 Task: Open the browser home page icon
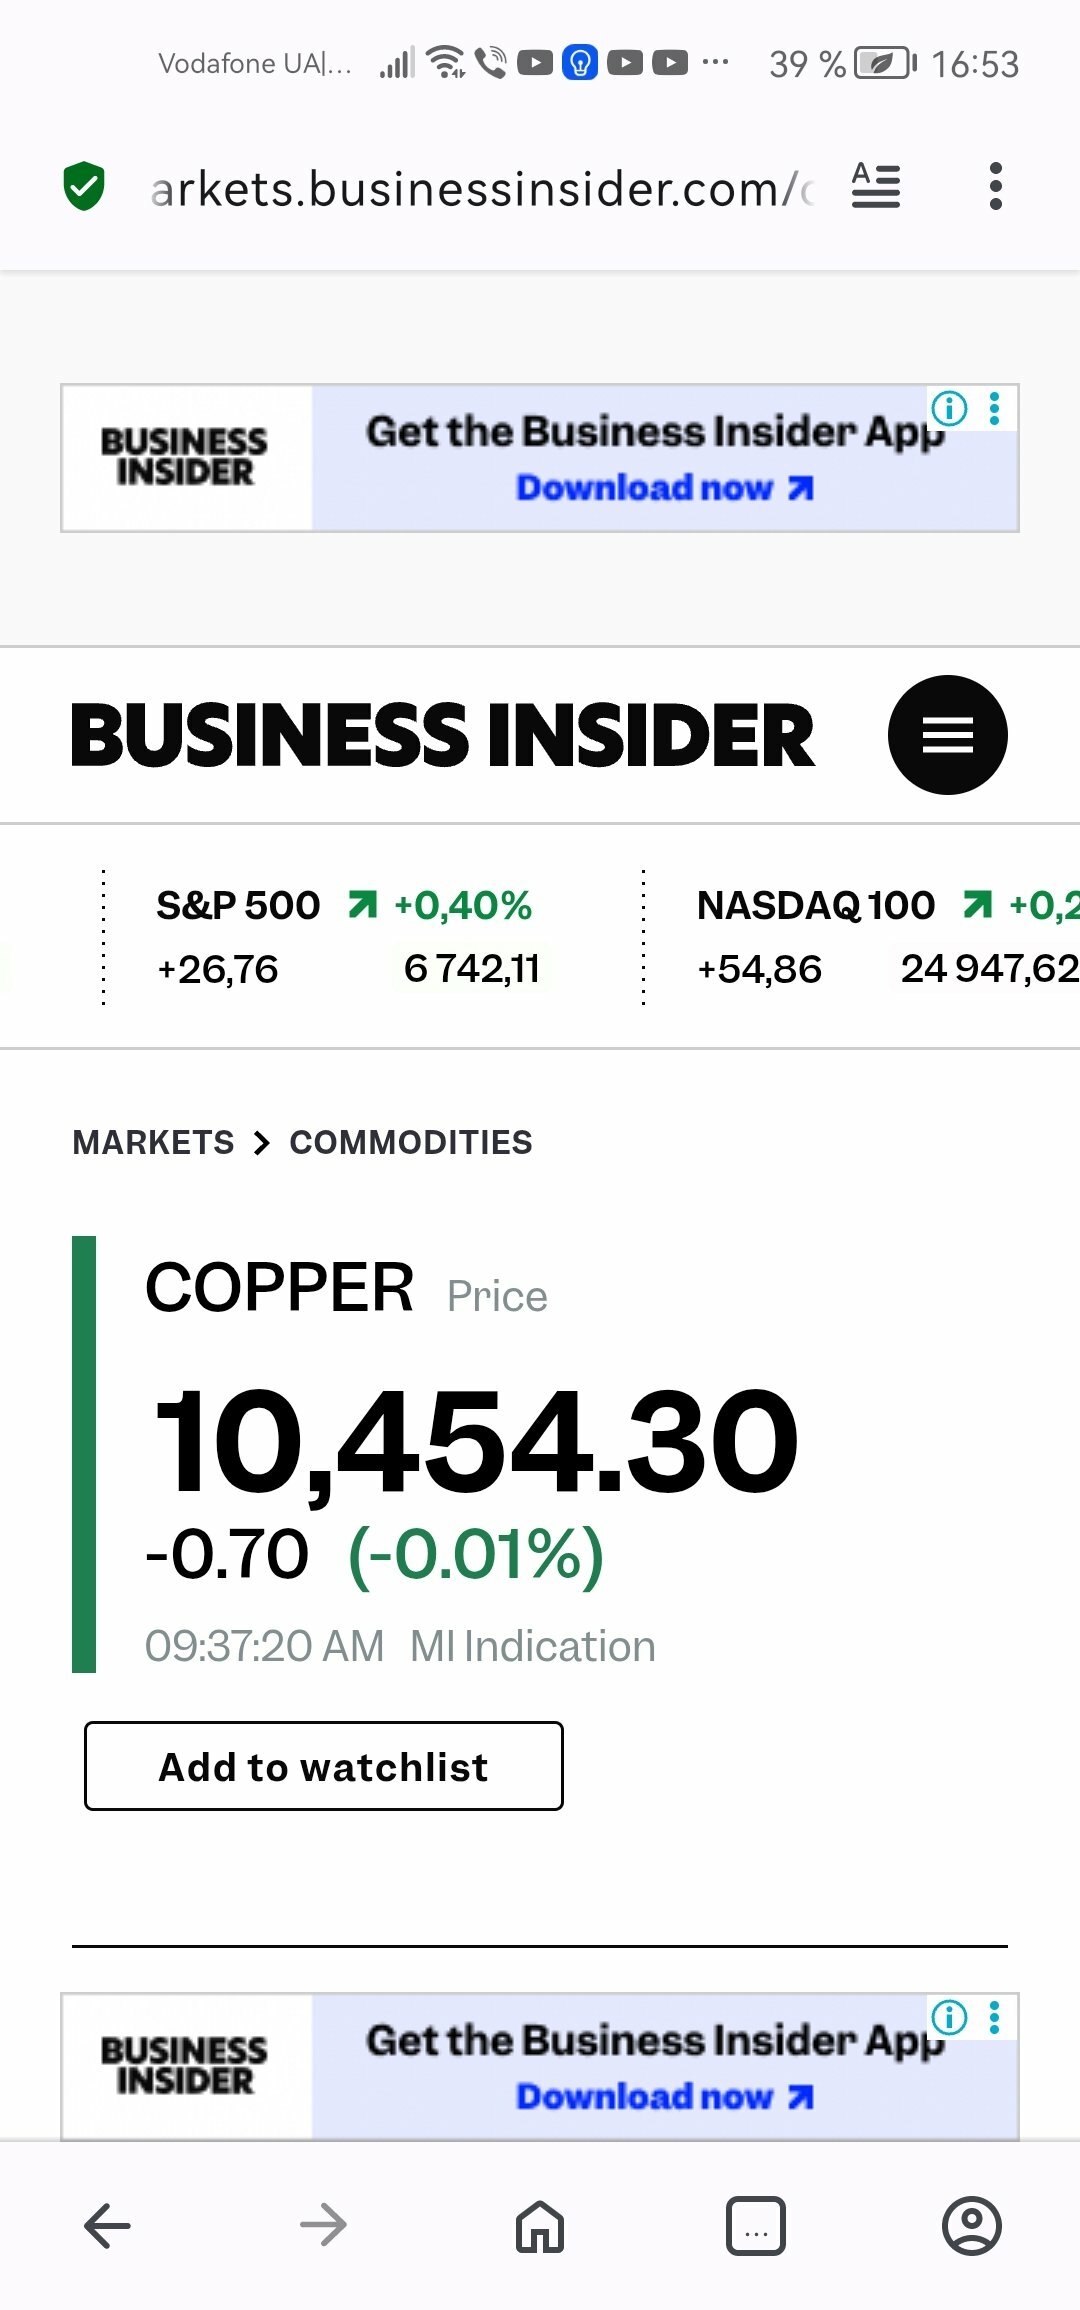(540, 2226)
